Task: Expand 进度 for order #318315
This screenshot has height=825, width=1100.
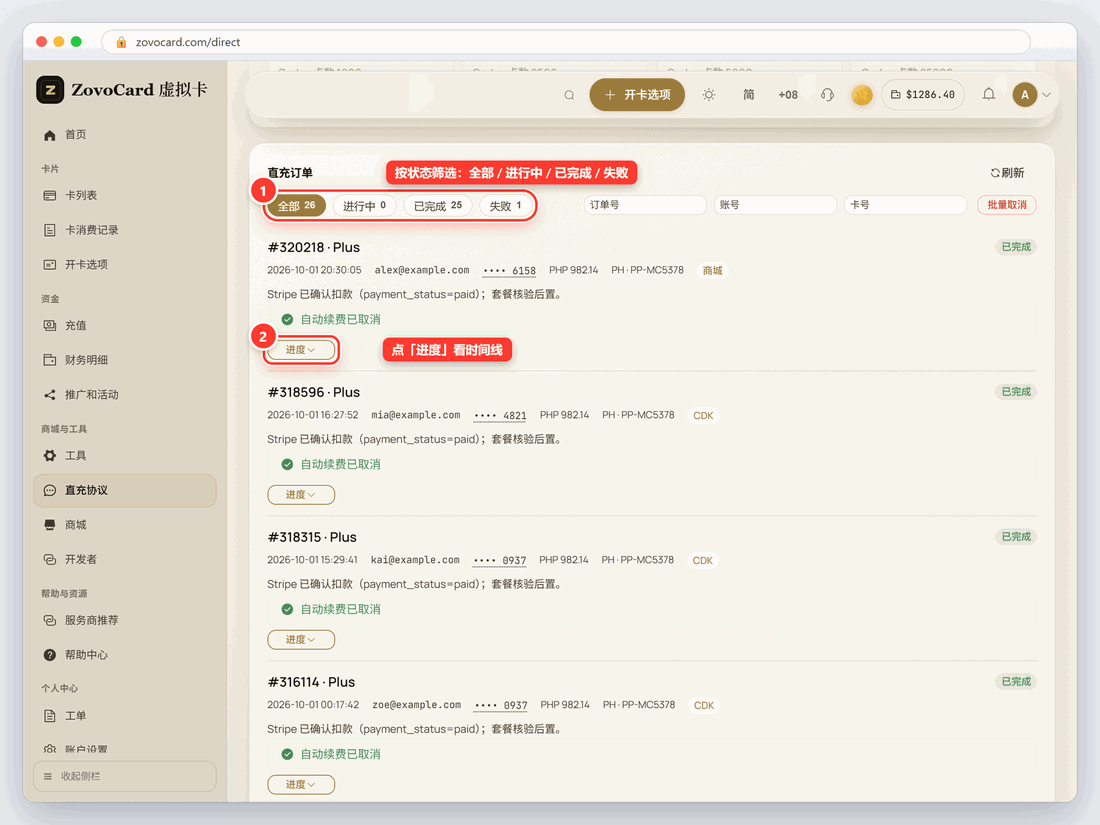Action: [x=301, y=640]
